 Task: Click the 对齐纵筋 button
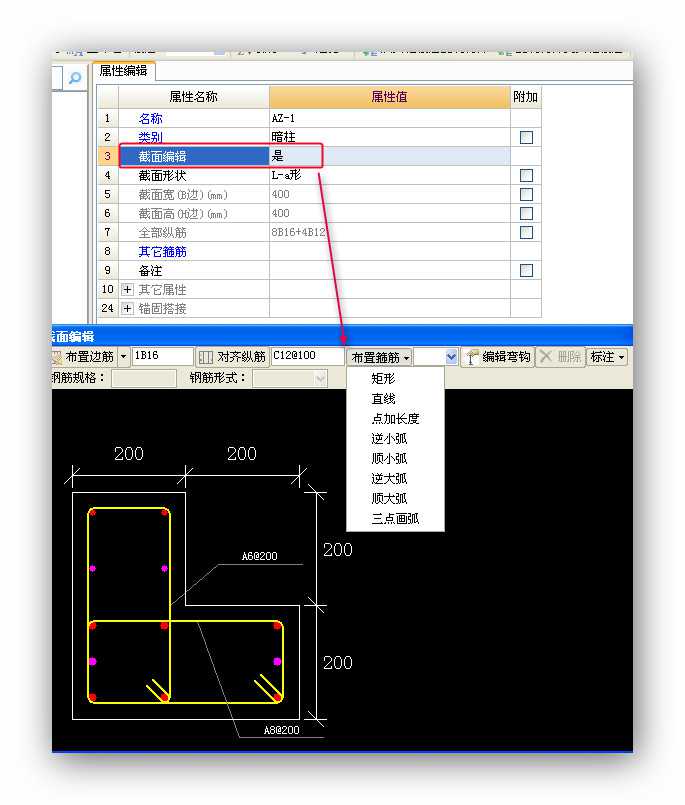click(233, 357)
